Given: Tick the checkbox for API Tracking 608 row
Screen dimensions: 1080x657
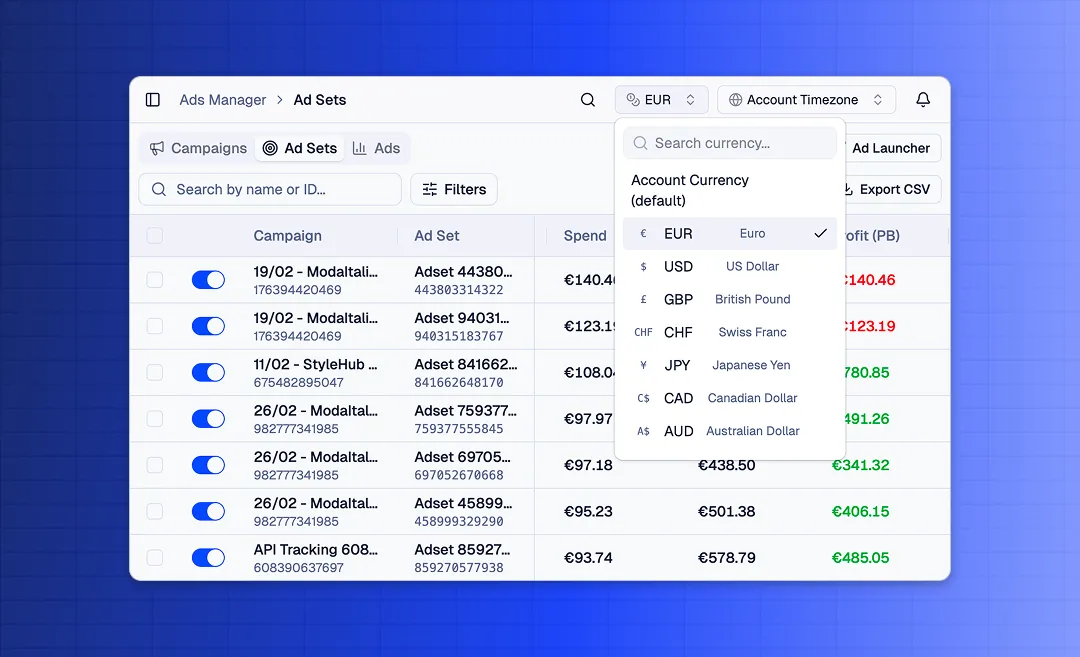Looking at the screenshot, I should (x=155, y=557).
